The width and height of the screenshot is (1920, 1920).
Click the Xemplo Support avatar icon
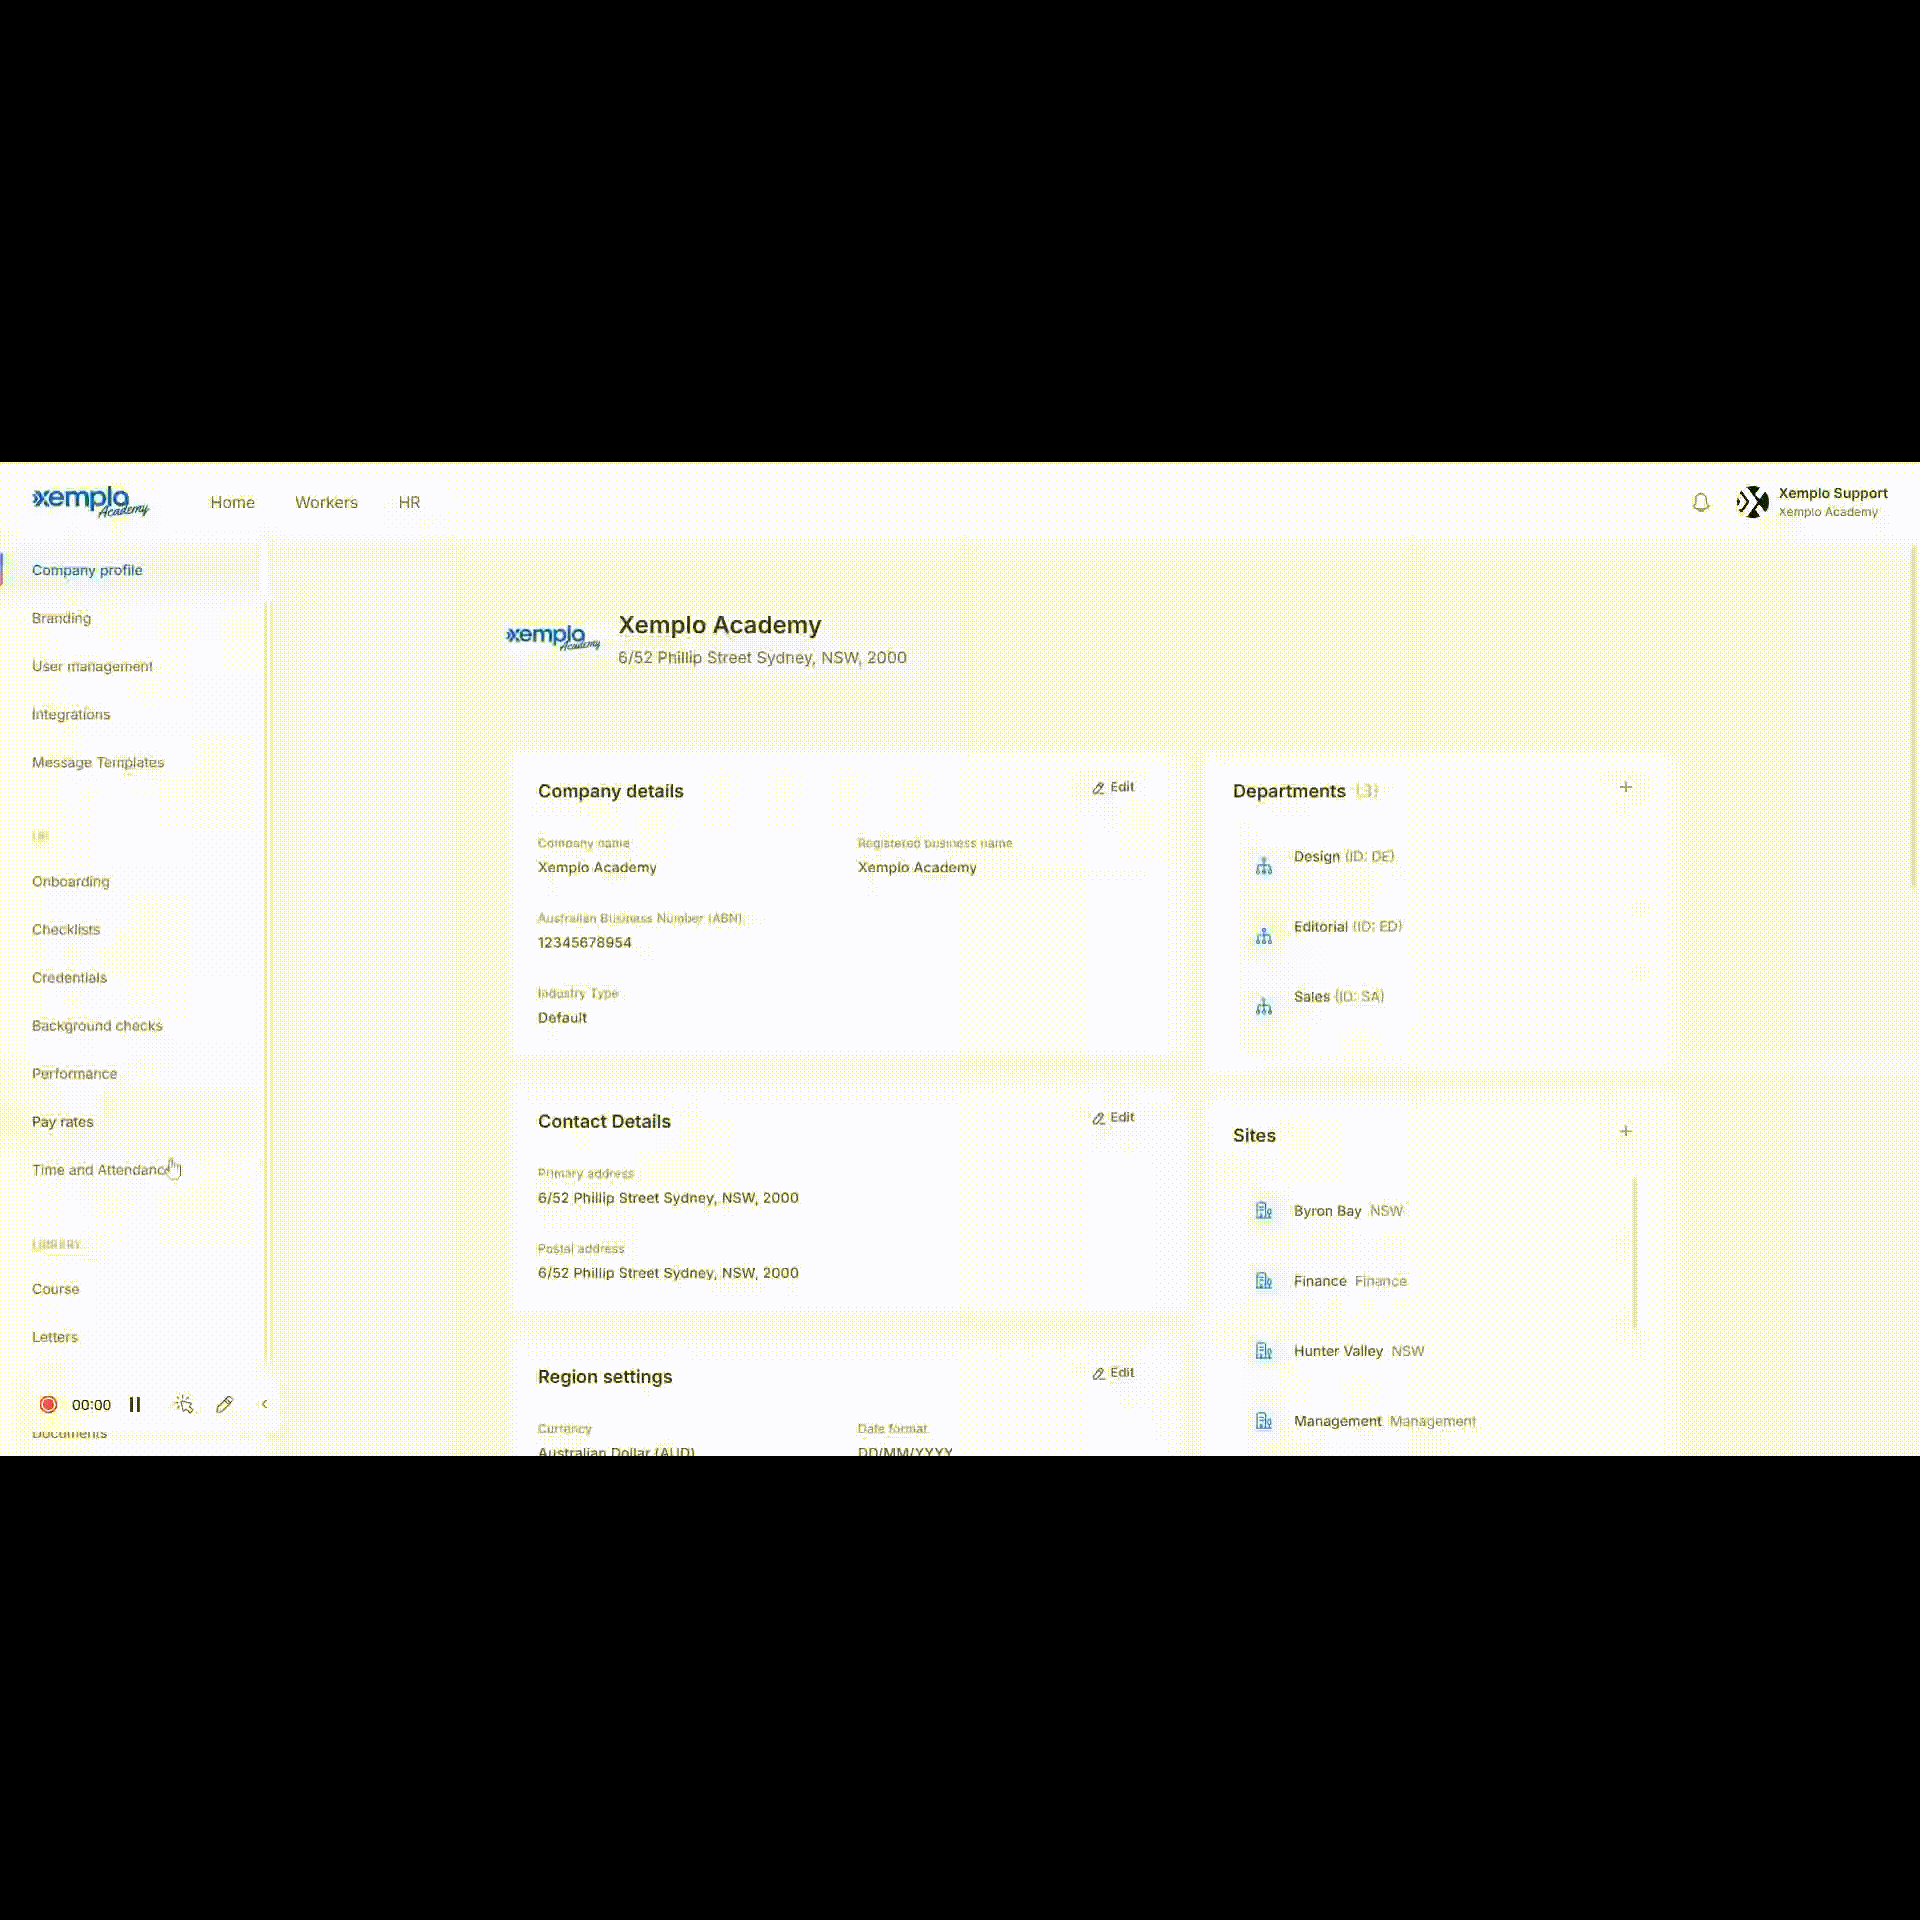[1752, 502]
